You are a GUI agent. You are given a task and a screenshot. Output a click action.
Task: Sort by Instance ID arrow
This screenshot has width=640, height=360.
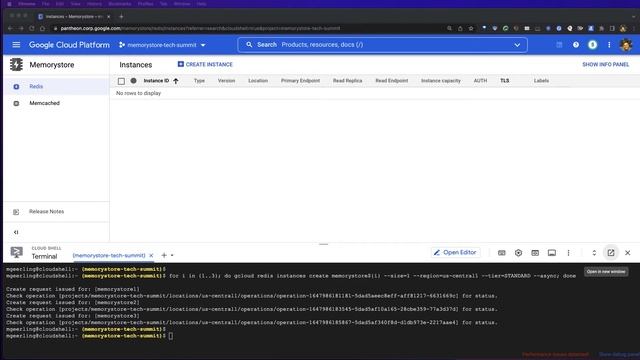(176, 81)
